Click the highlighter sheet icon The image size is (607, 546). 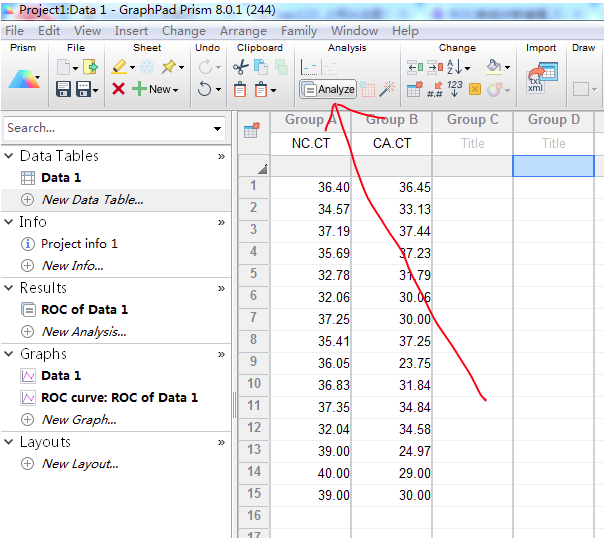(119, 67)
